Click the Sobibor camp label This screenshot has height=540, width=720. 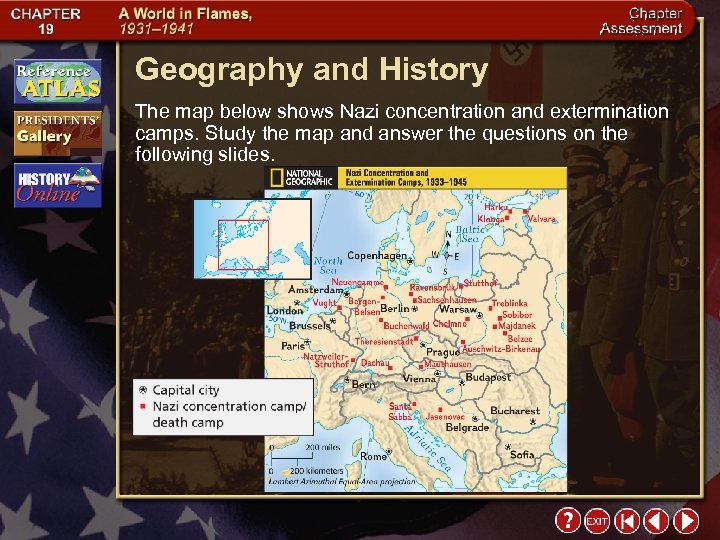[x=517, y=315]
